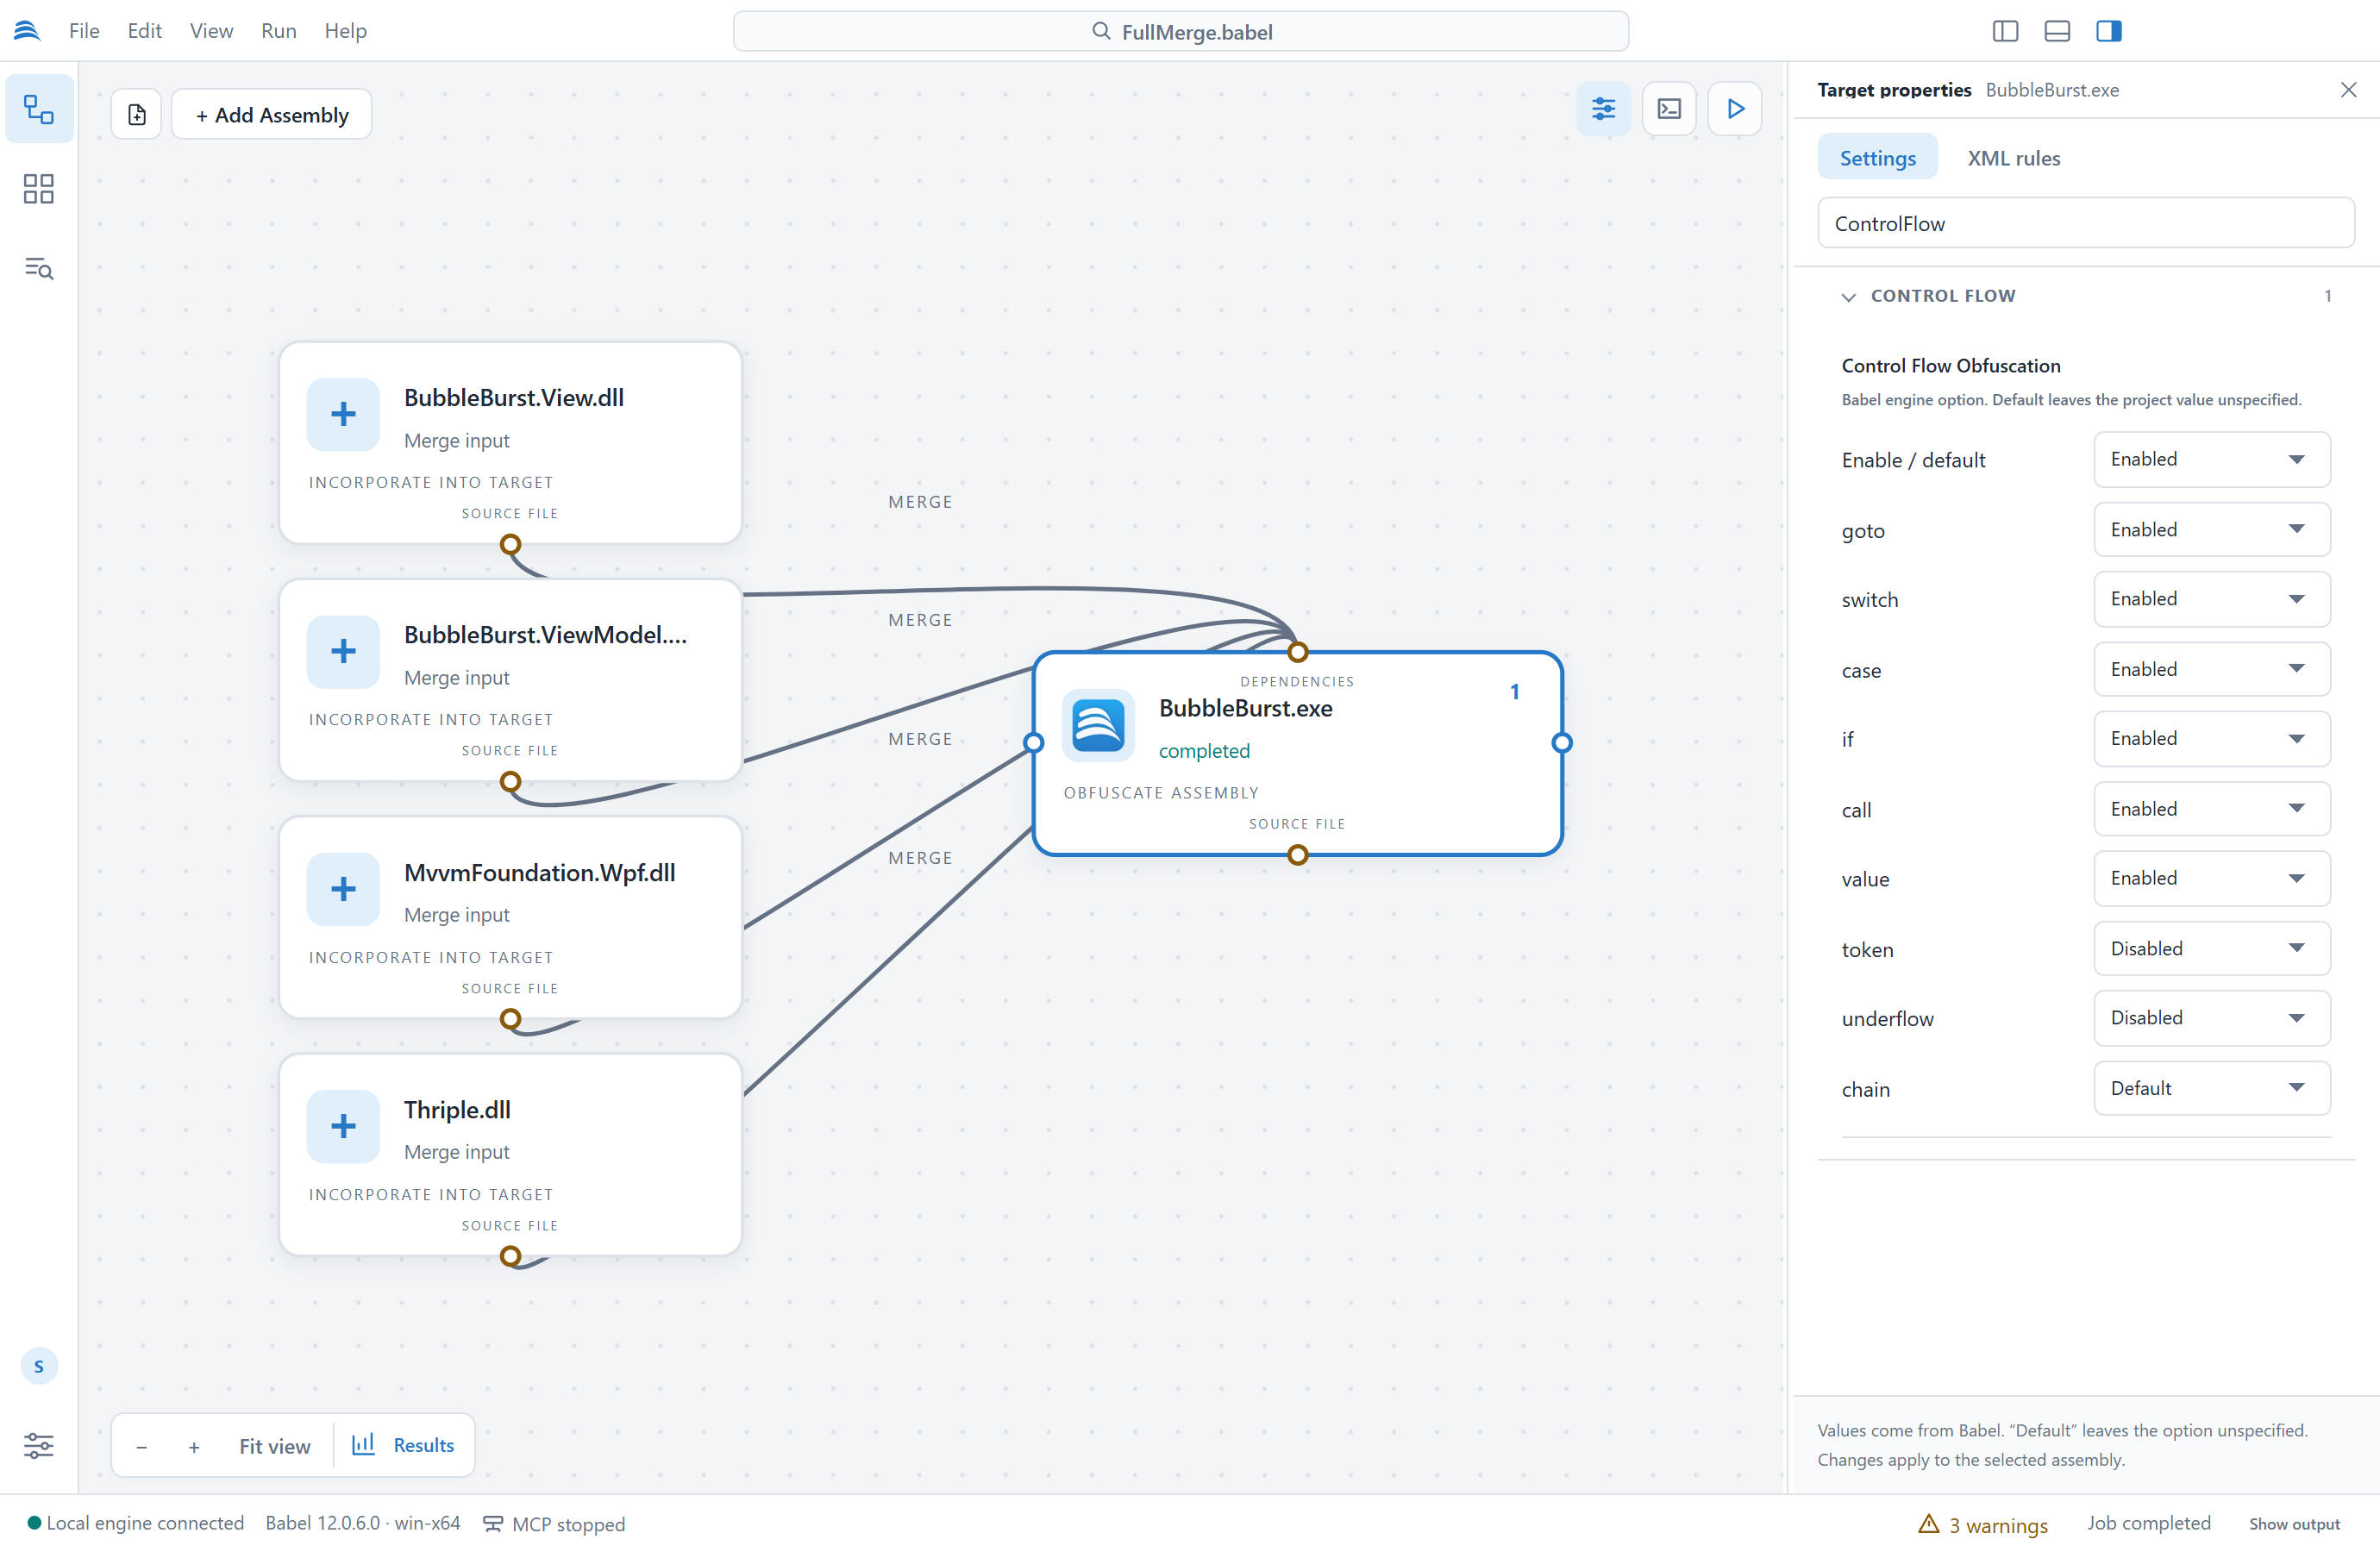Click the warnings triangle icon in the status bar

tap(1928, 1524)
